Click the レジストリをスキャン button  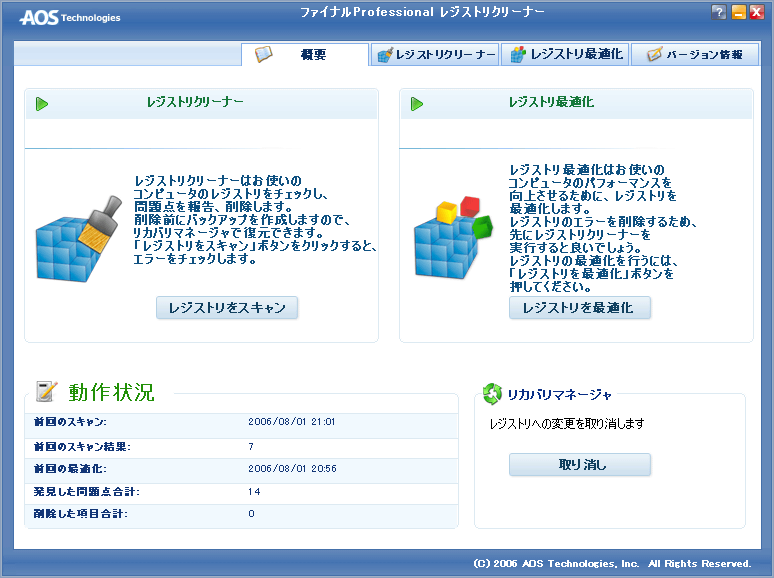coord(227,308)
